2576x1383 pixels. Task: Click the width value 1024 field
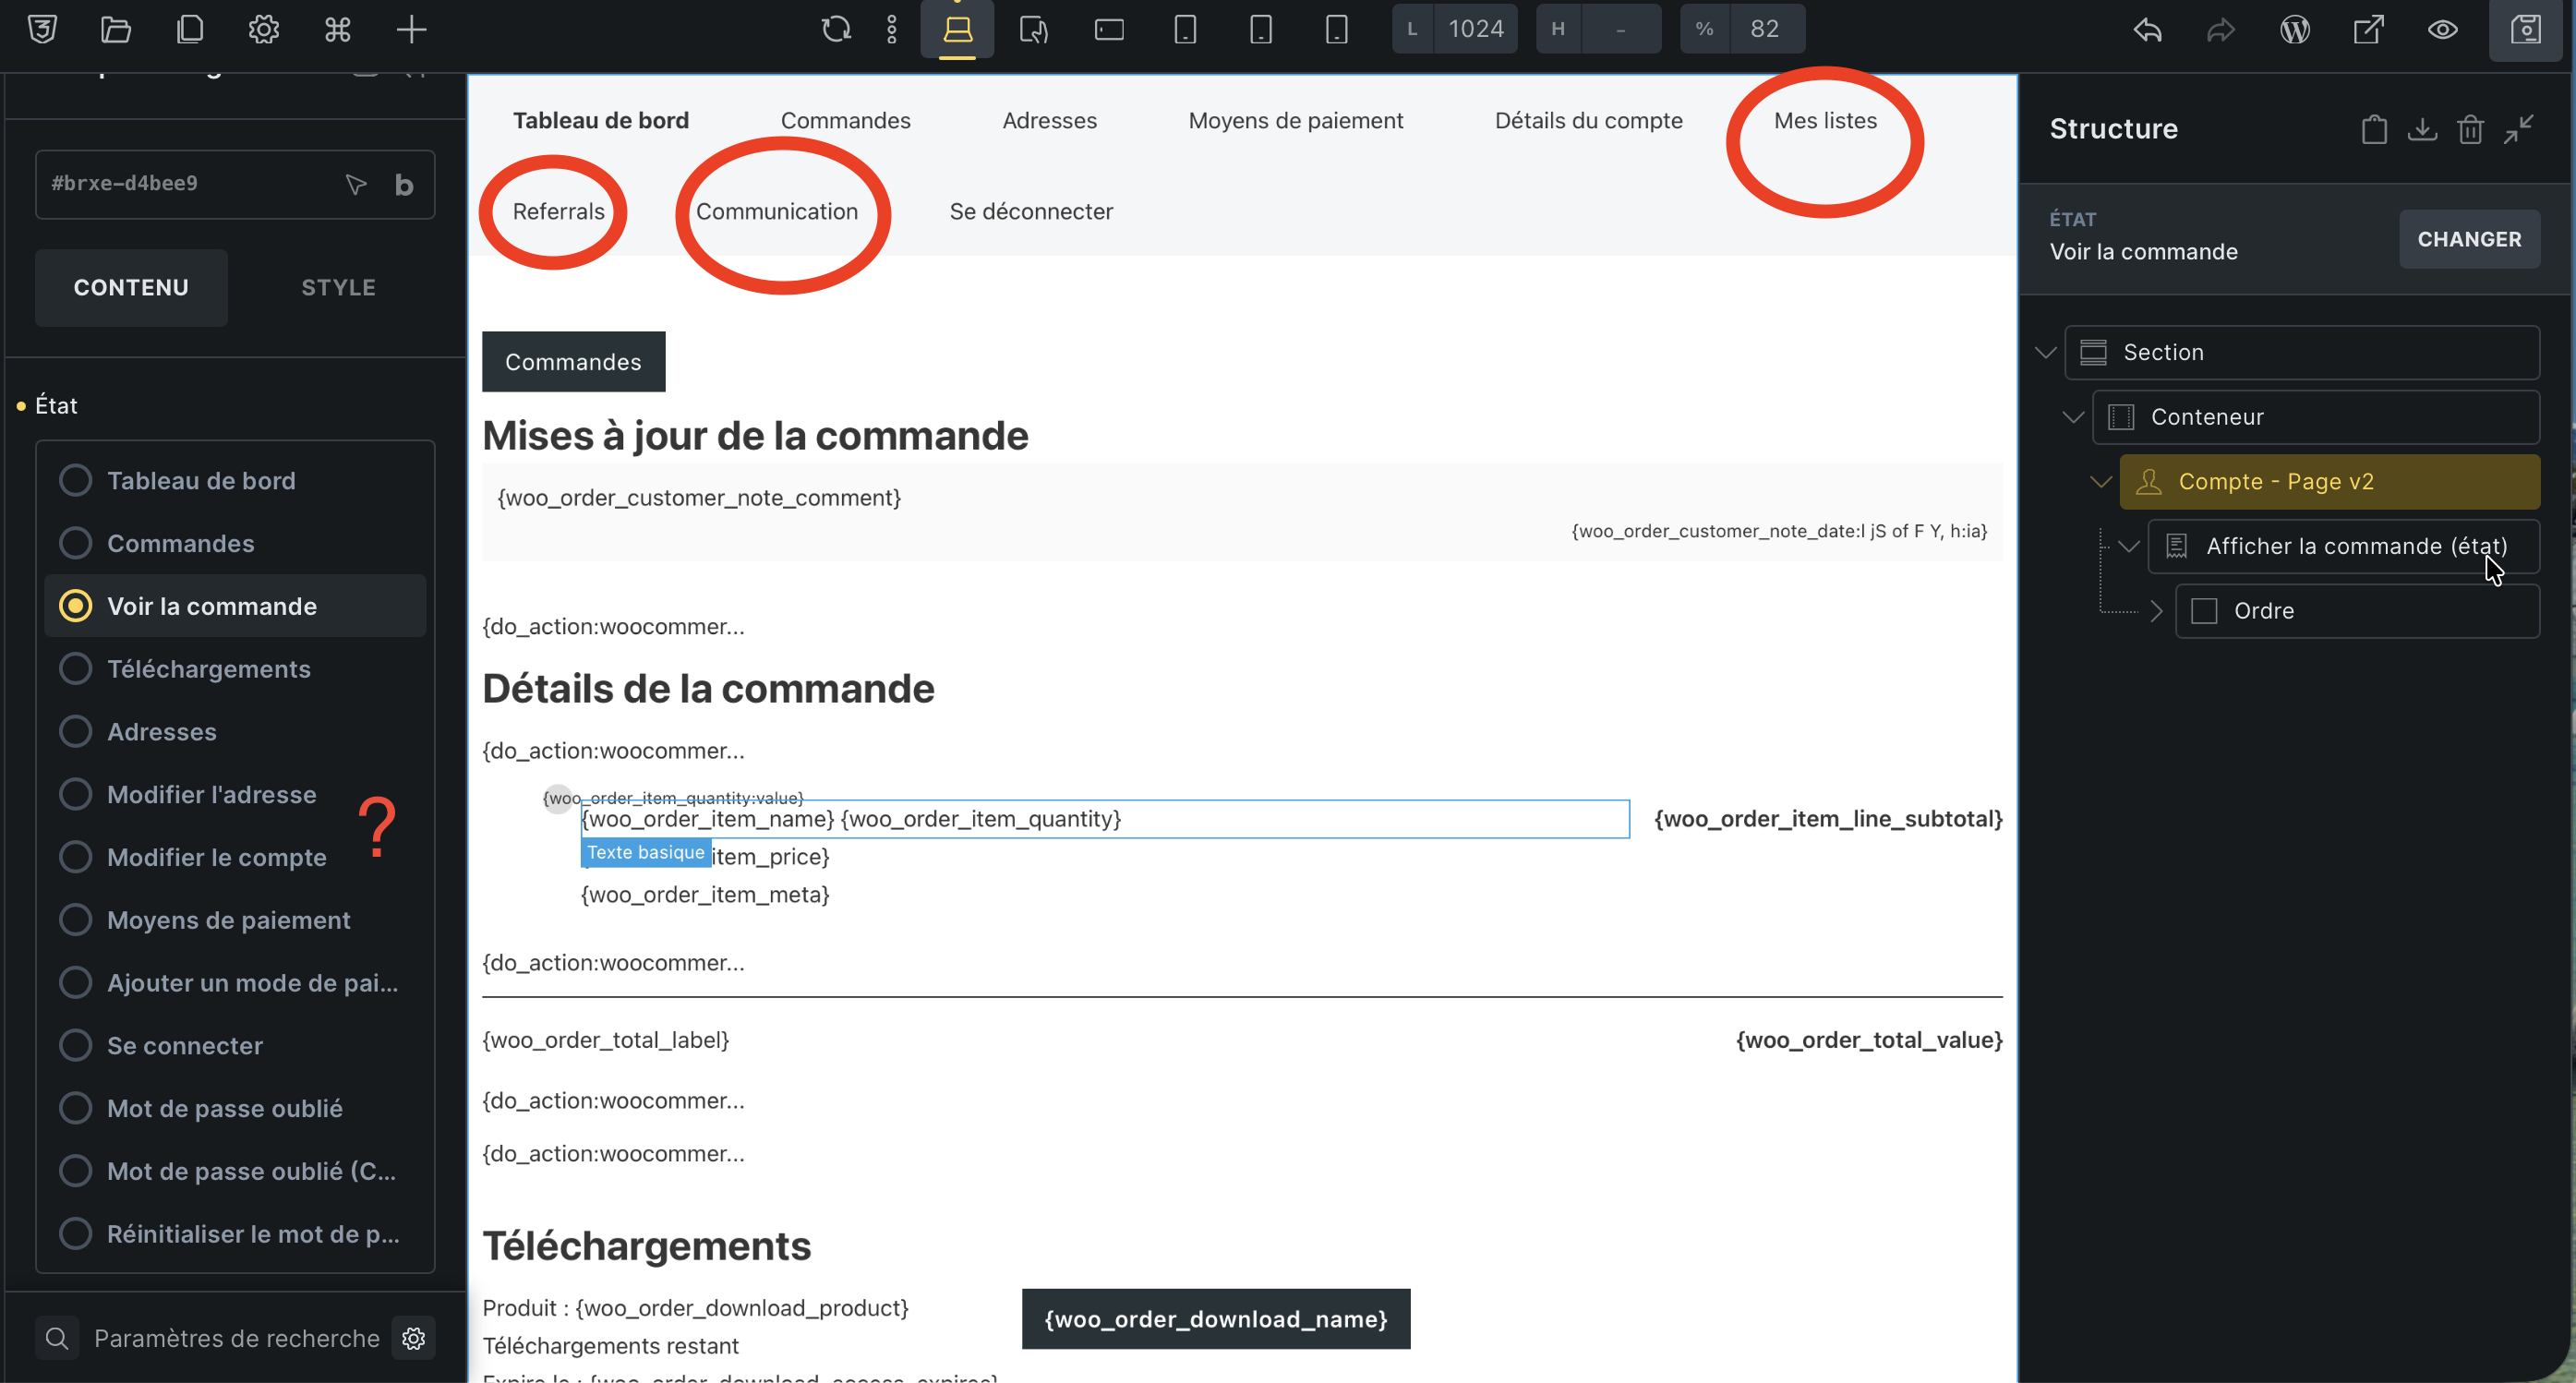tap(1475, 29)
